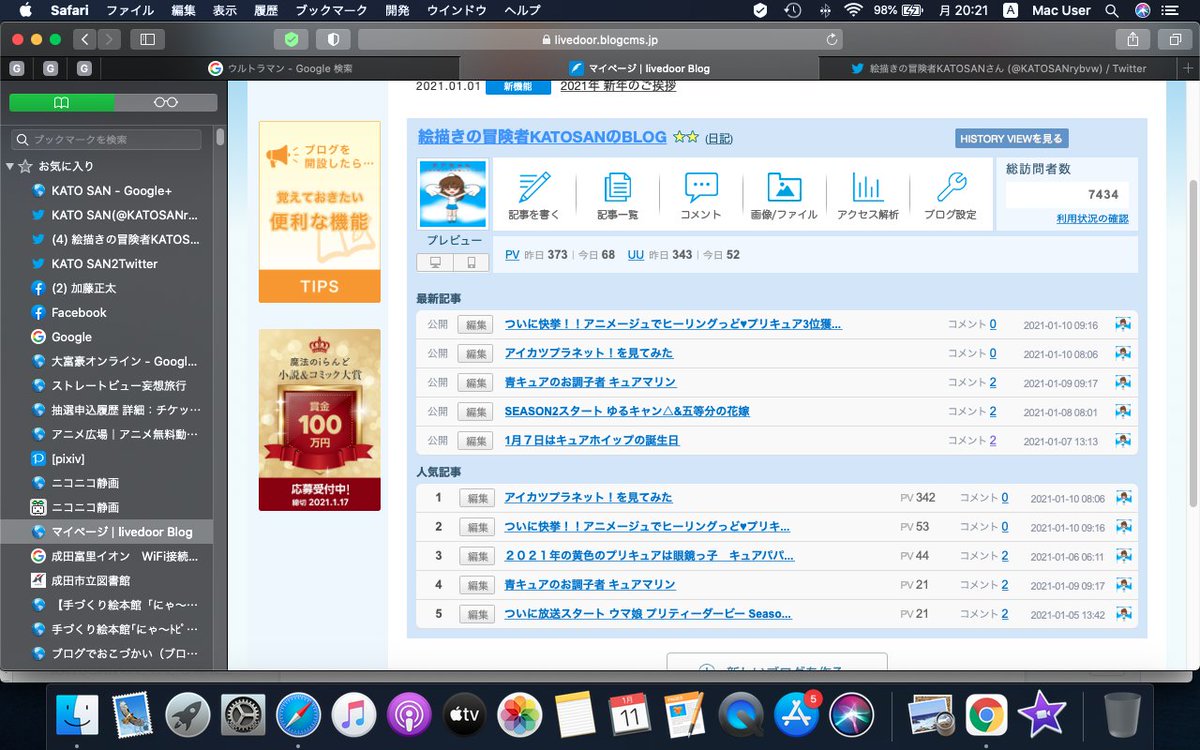Open the 2021年 新年のご挨拶 news link
This screenshot has height=750, width=1200.
(618, 86)
